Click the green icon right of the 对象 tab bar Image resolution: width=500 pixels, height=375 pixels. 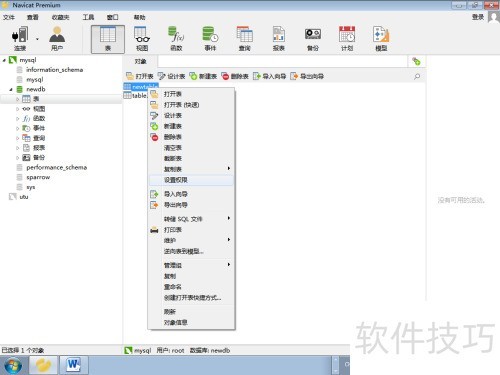coord(416,61)
